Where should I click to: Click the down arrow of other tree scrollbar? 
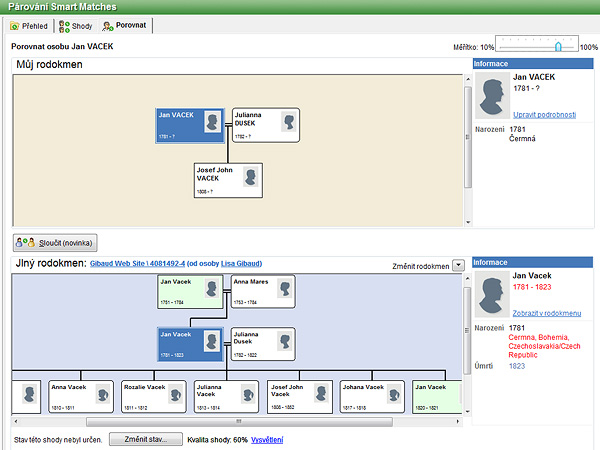coord(467,412)
